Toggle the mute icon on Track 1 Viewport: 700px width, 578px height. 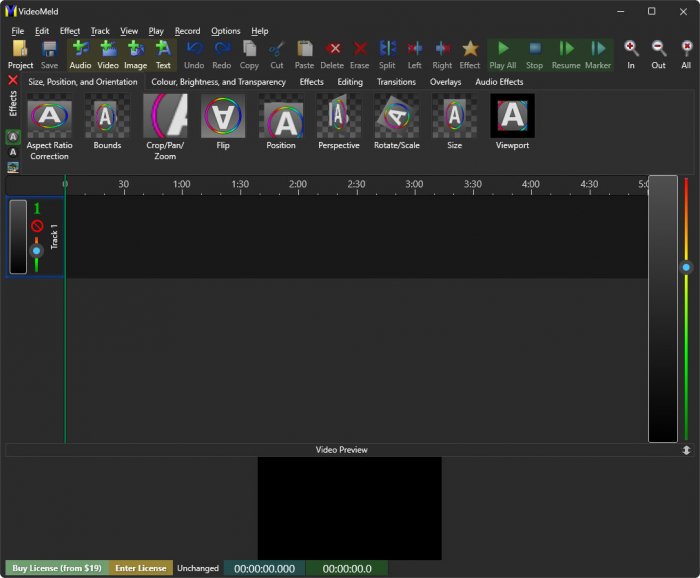[37, 226]
